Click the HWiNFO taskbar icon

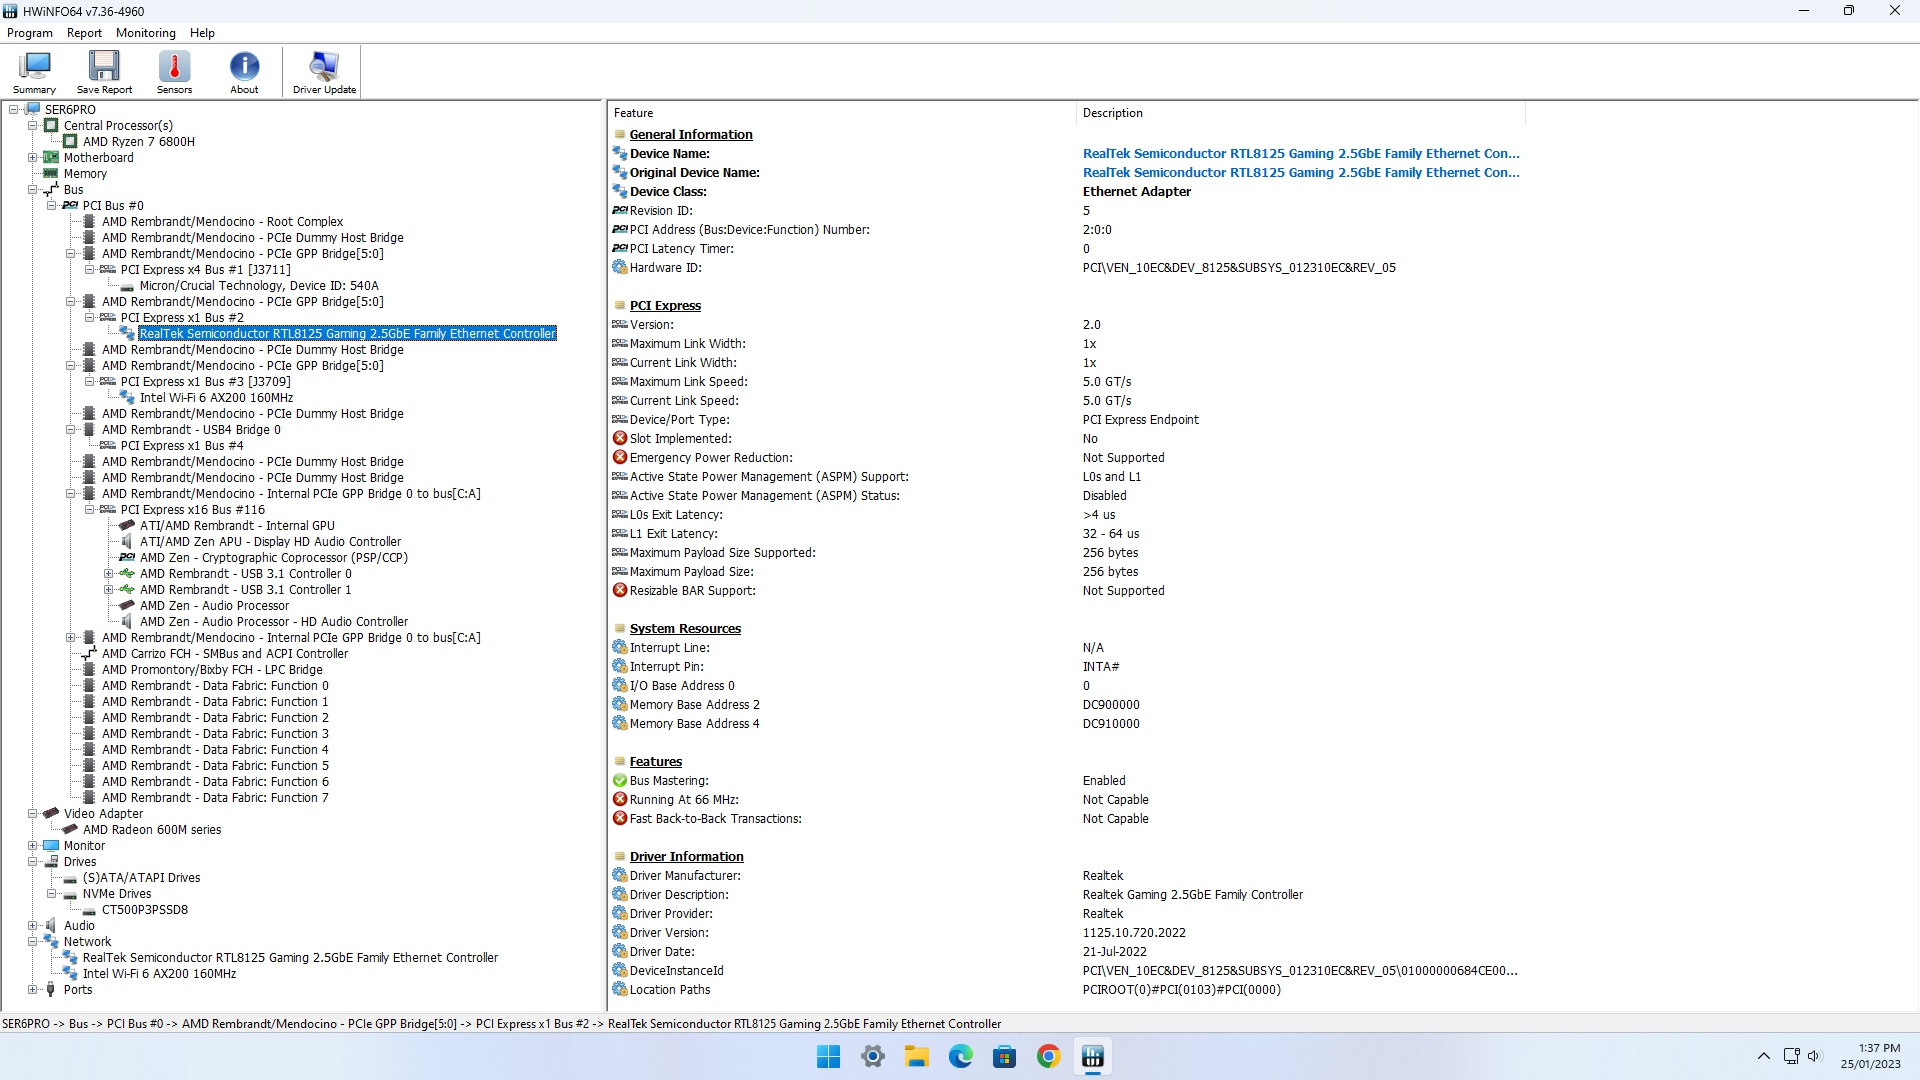(x=1093, y=1057)
